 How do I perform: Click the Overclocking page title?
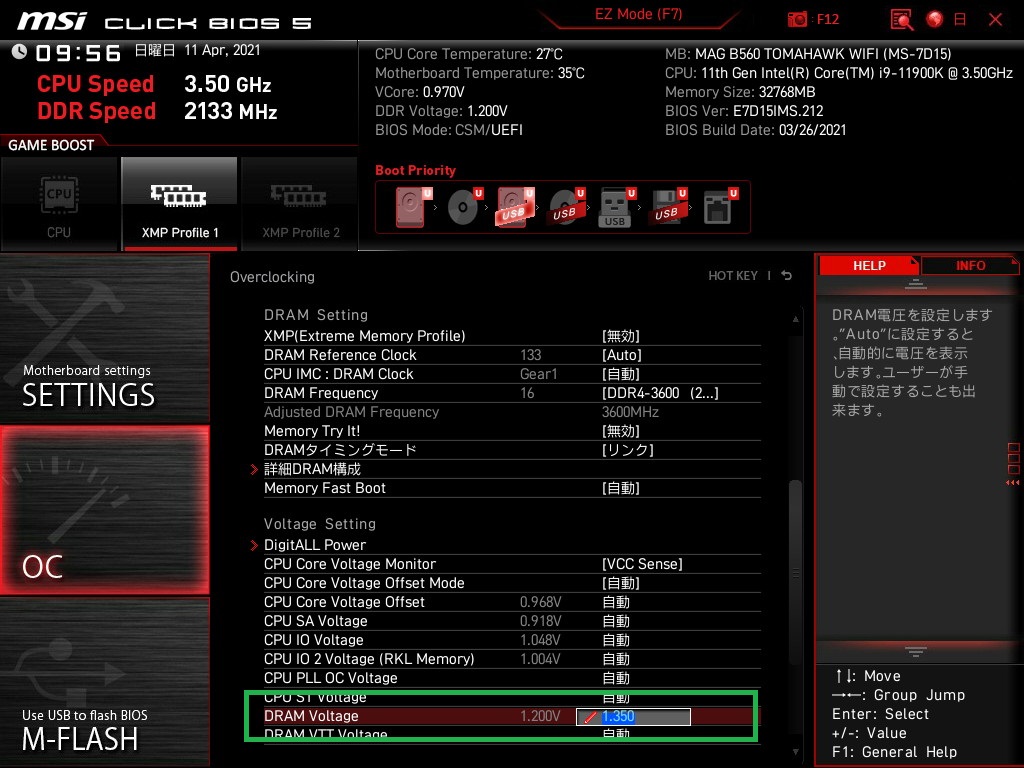[x=272, y=277]
